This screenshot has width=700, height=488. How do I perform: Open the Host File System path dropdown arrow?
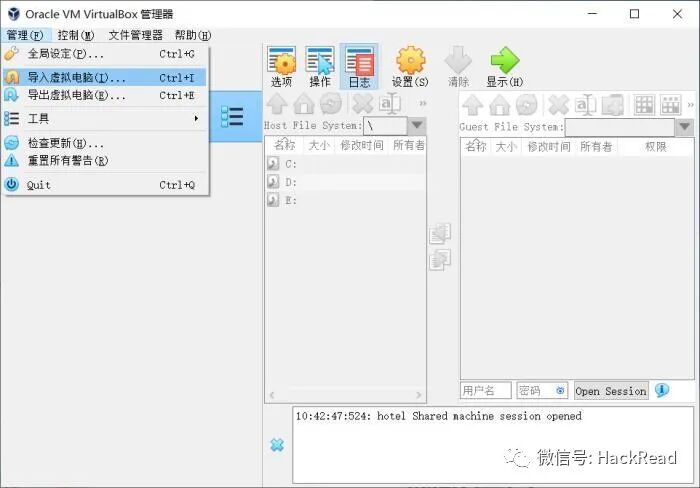point(417,125)
